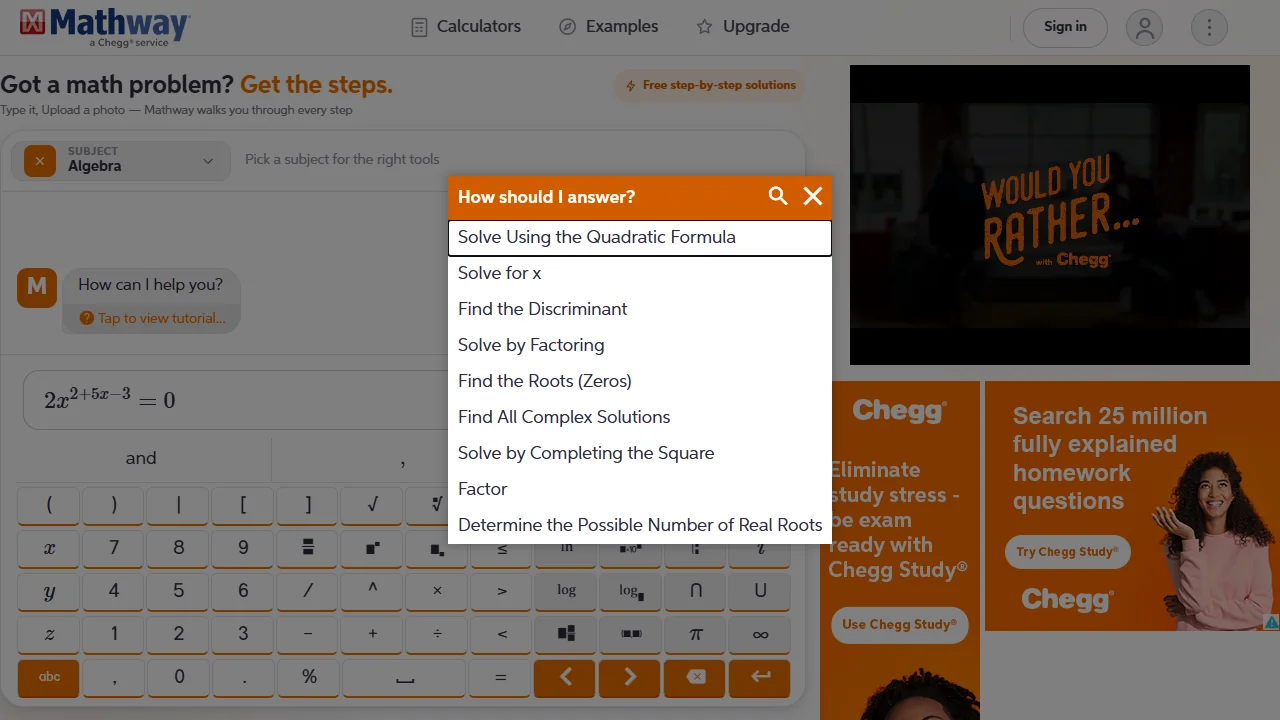
Task: Open the three-dot more options menu
Action: [x=1209, y=27]
